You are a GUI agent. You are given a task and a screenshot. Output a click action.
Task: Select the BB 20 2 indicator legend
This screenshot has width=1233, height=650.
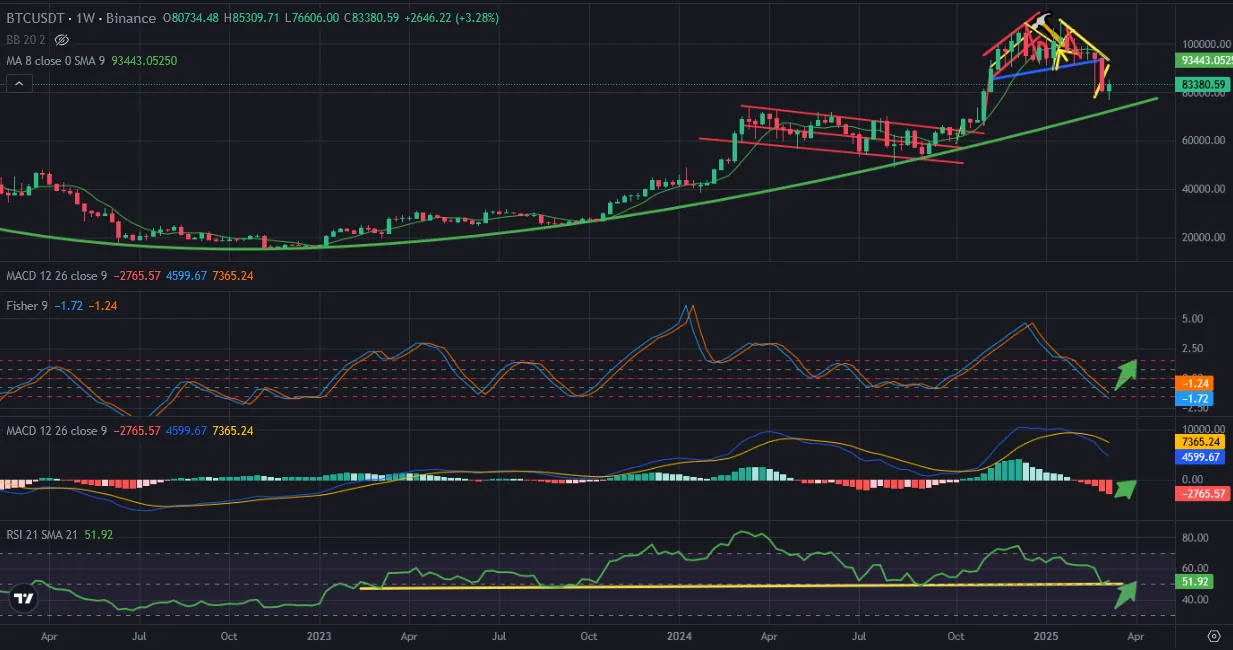[25, 40]
